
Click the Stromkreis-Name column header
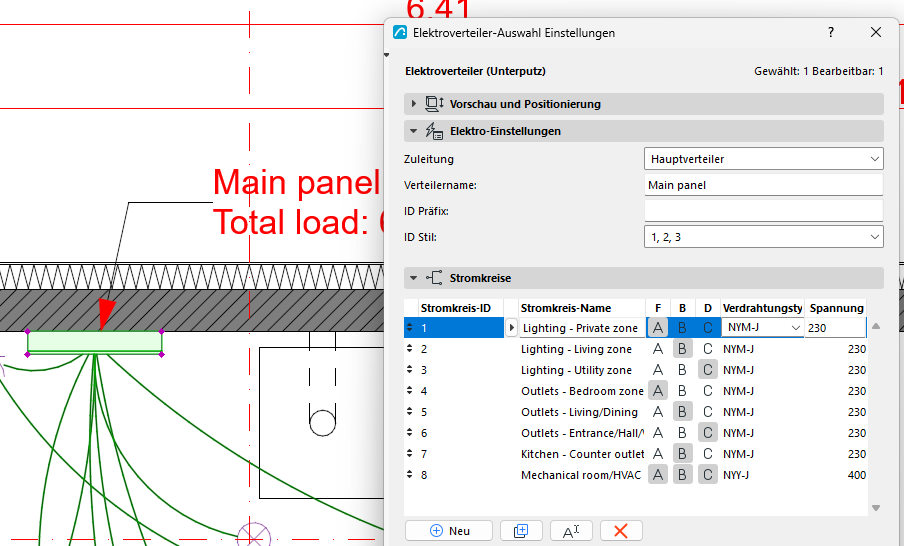[582, 308]
